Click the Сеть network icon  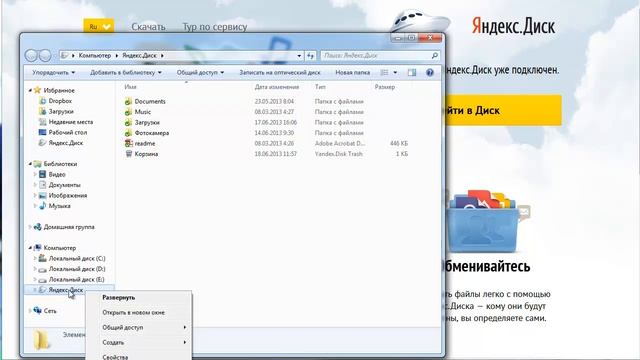(38, 311)
